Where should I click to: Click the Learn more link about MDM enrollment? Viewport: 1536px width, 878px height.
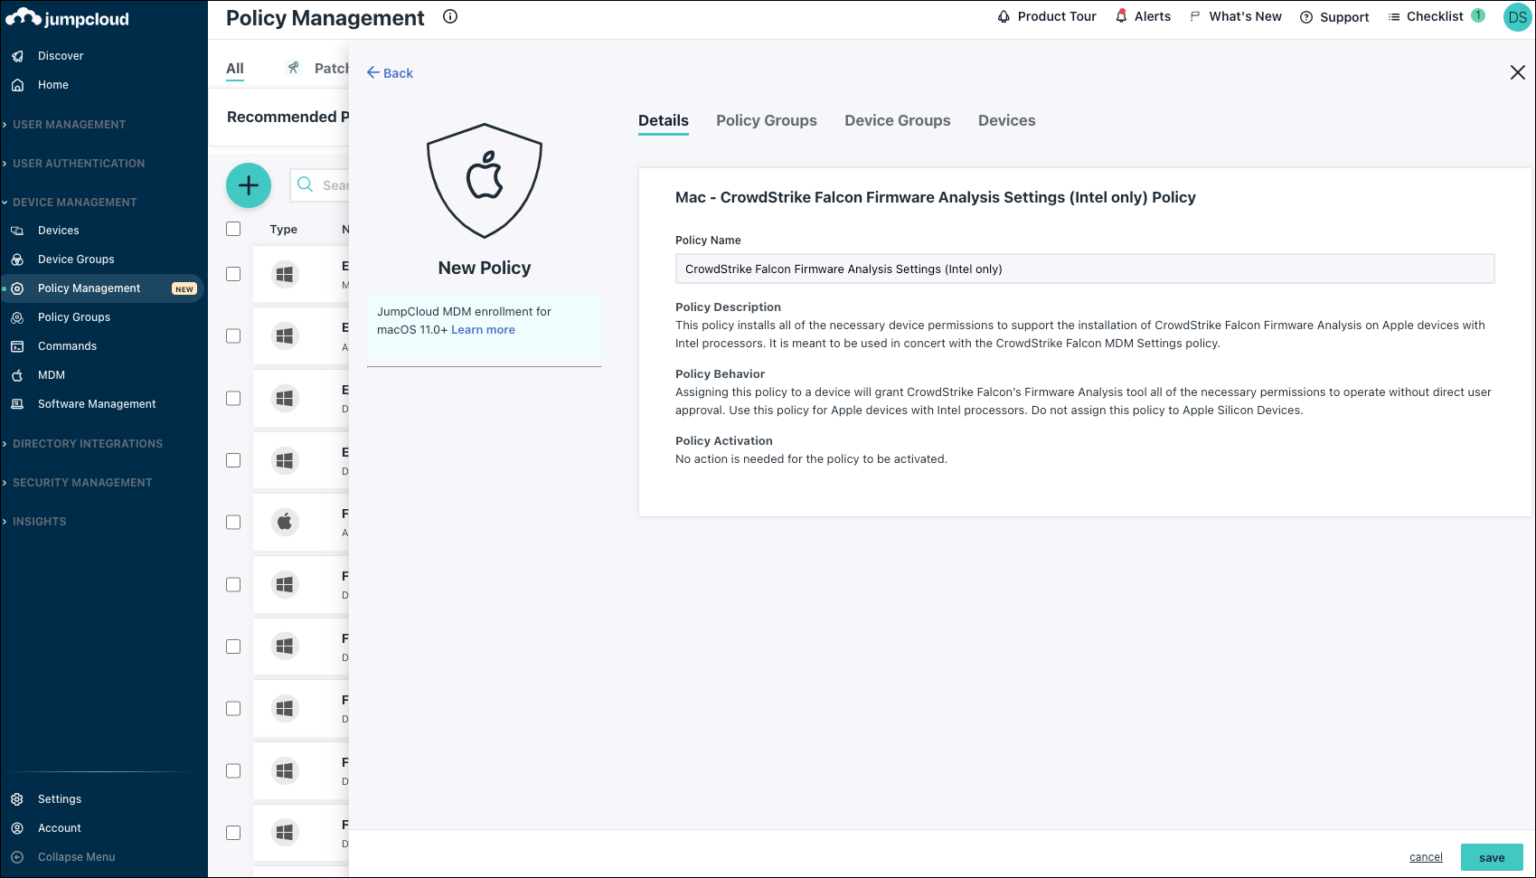coord(483,329)
